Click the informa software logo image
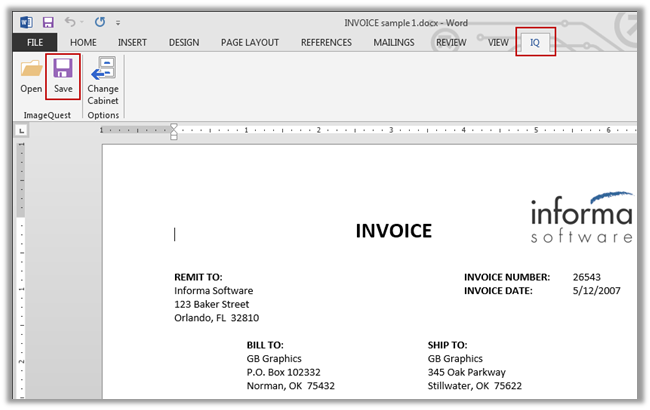This screenshot has height=410, width=650. click(581, 218)
